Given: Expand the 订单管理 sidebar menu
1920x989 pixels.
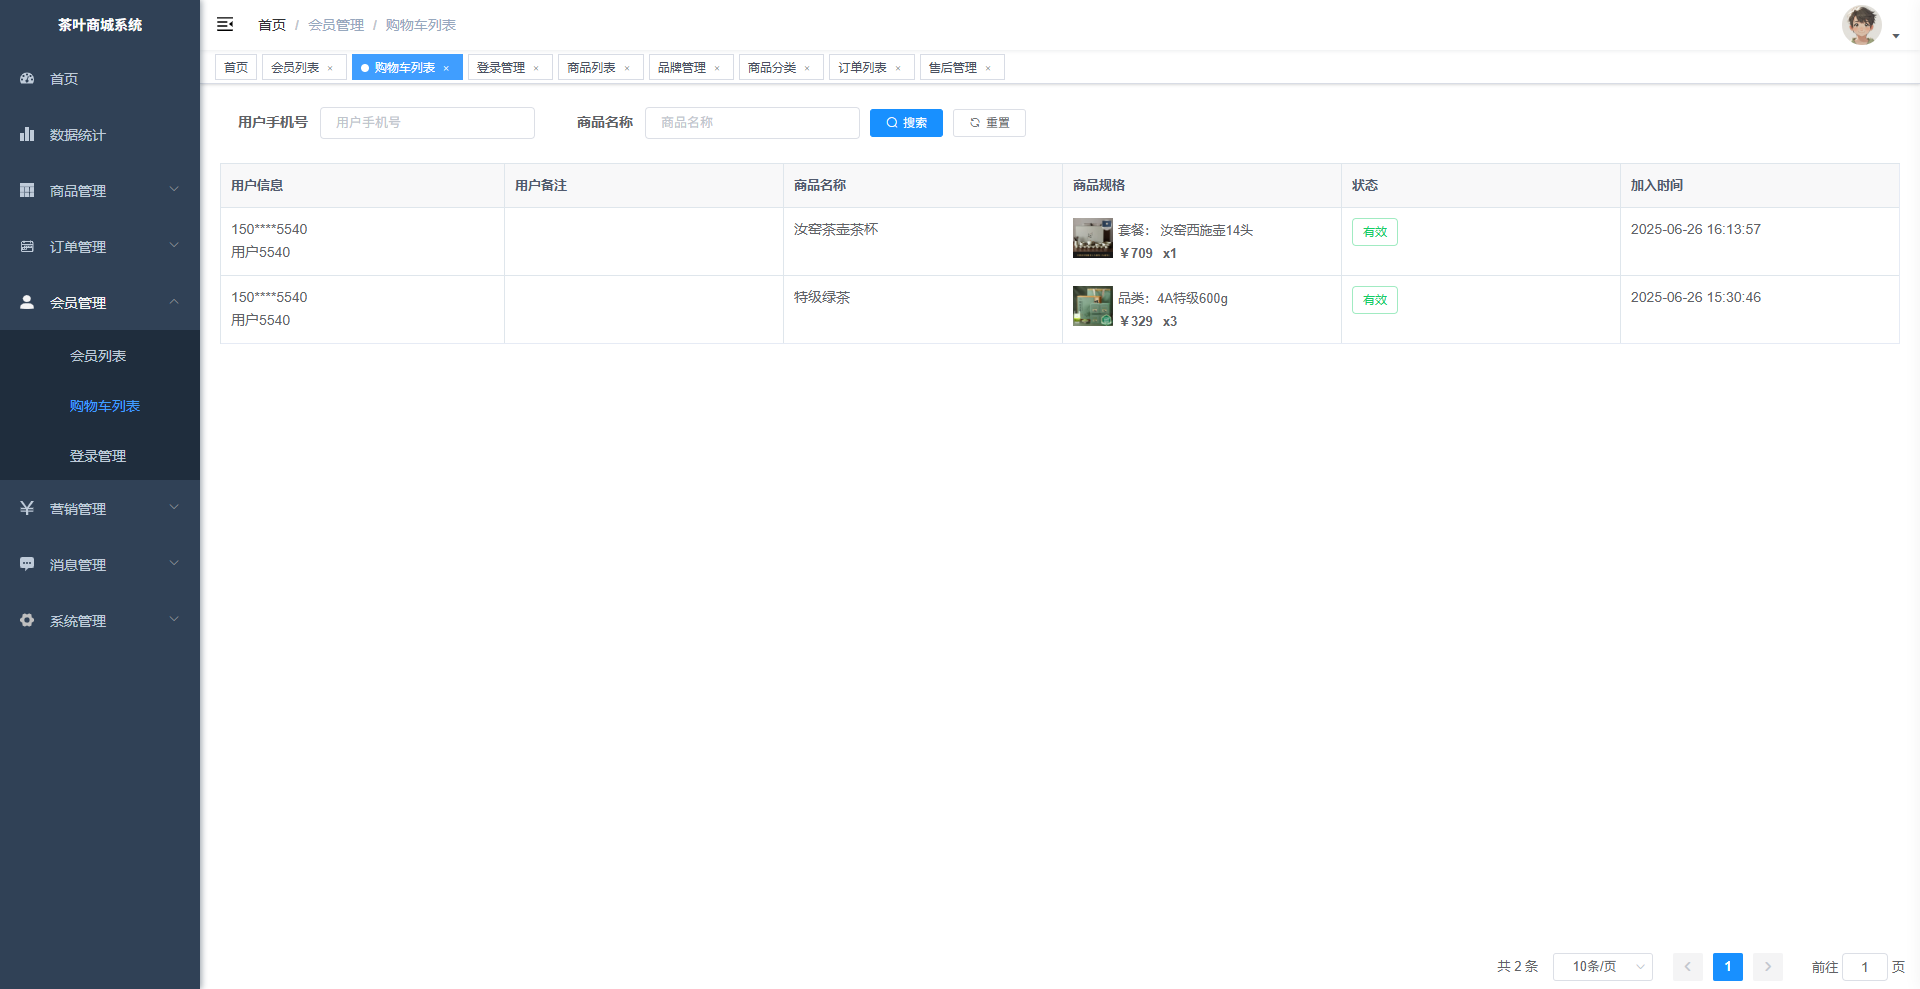Looking at the screenshot, I should [100, 246].
